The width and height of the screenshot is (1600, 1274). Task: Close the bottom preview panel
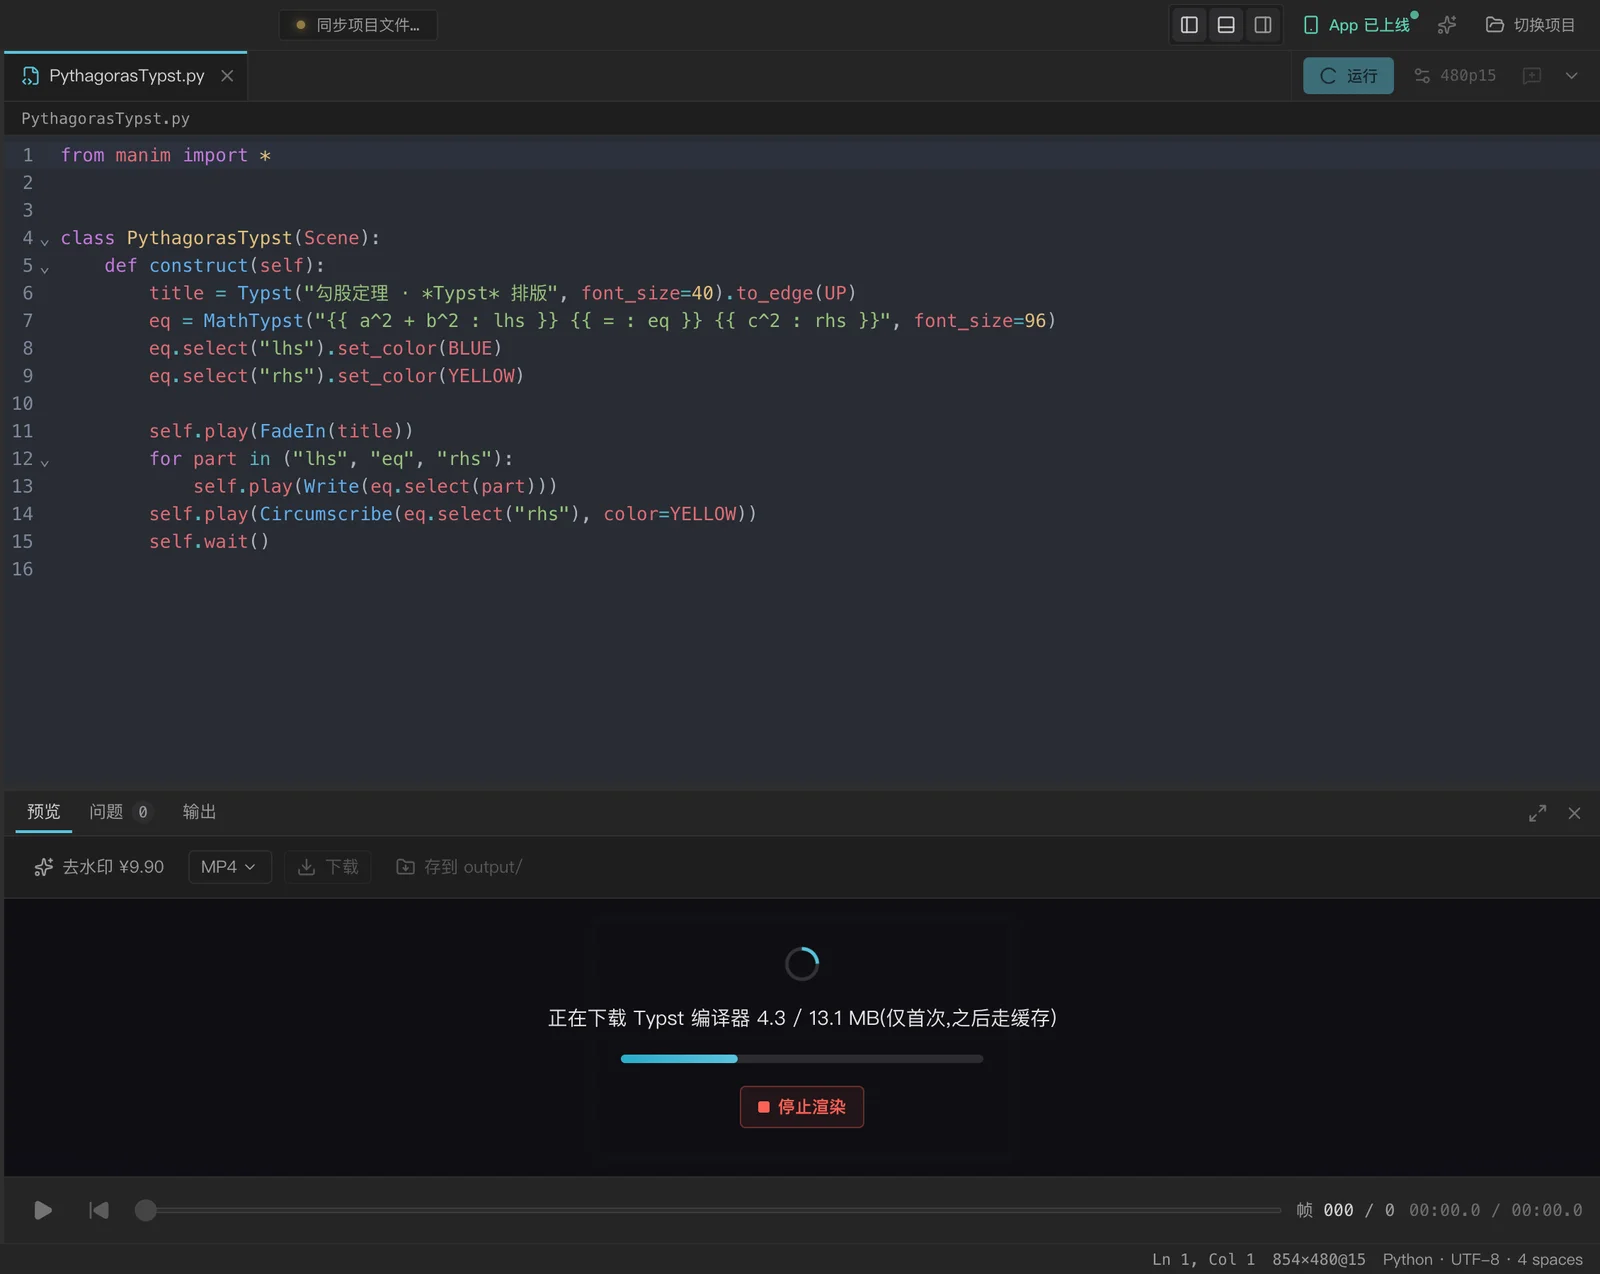(x=1575, y=813)
